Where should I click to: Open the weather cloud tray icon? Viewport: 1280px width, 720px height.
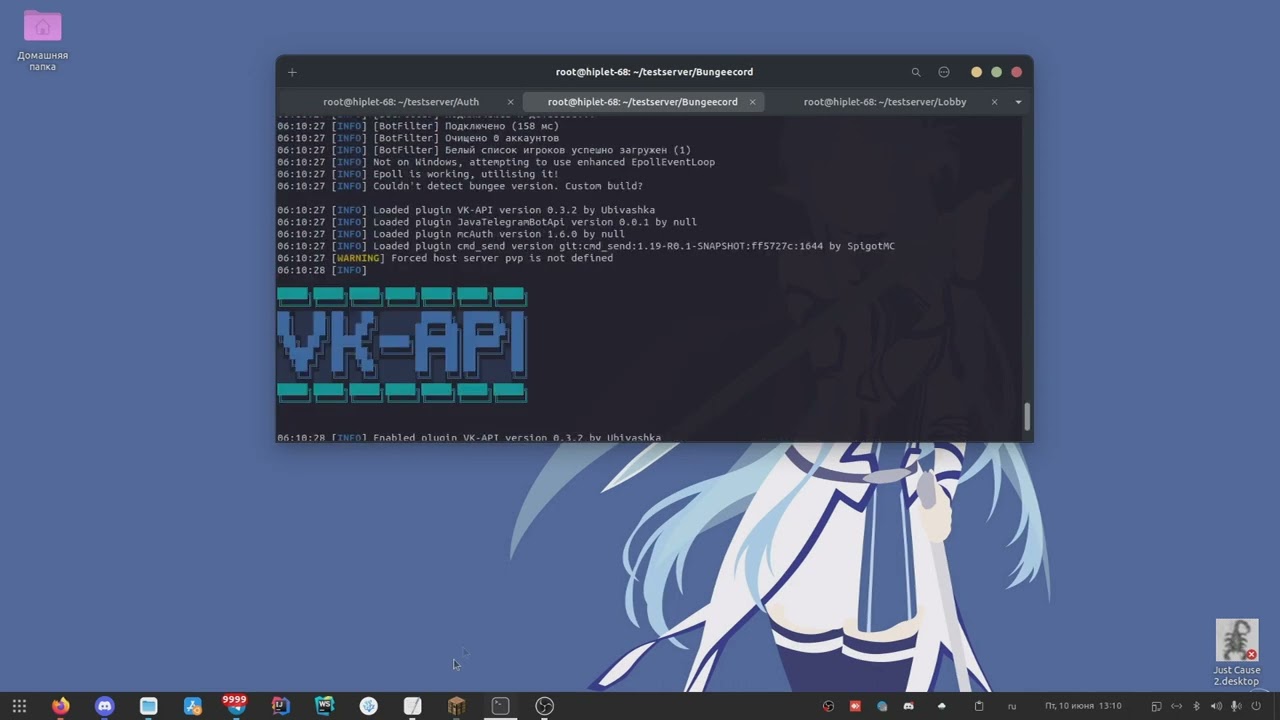tap(941, 706)
